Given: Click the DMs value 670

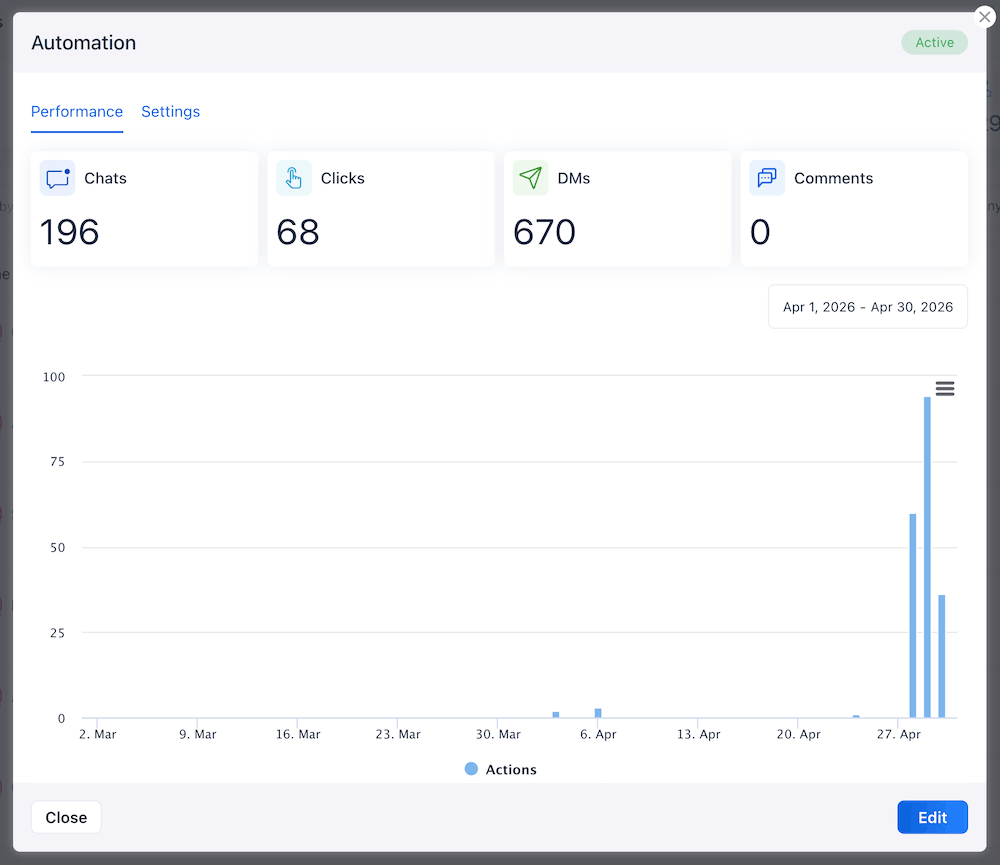Looking at the screenshot, I should point(545,232).
